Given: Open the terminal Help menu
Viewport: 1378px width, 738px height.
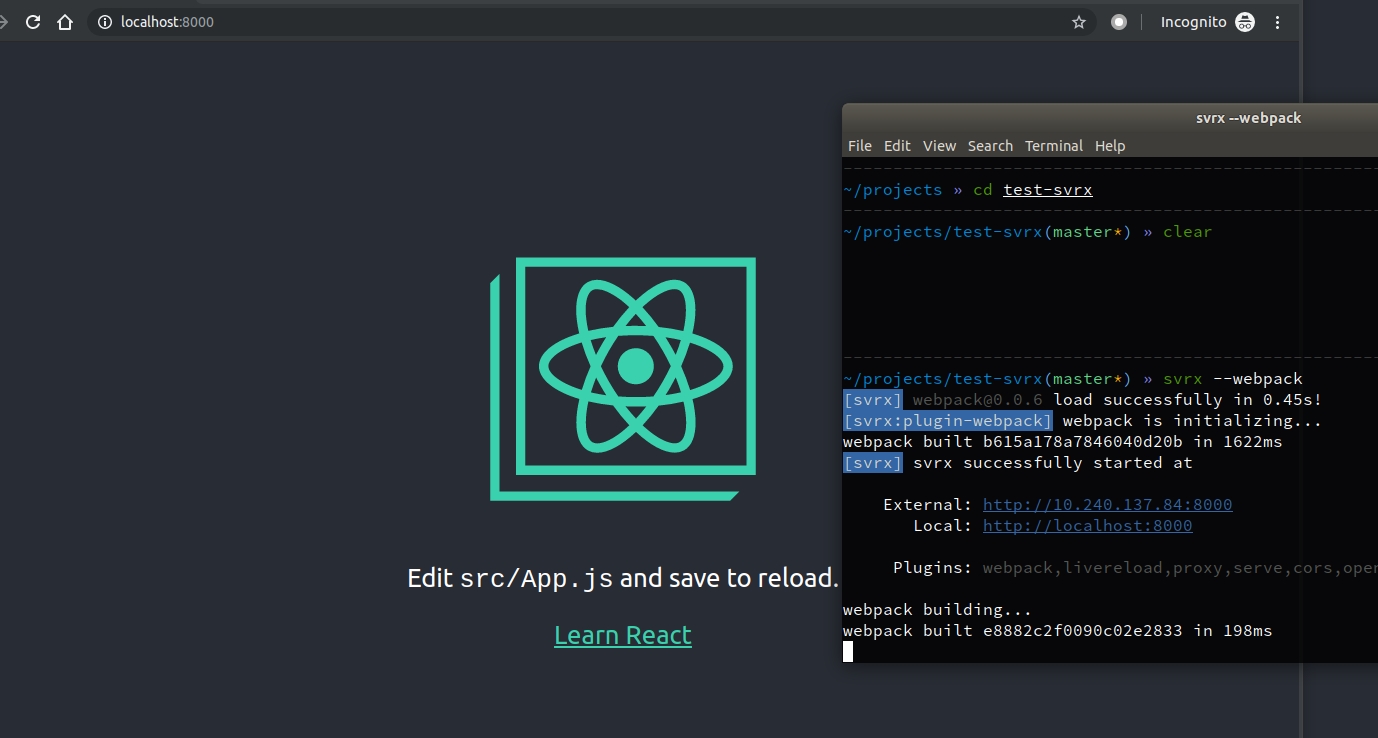Looking at the screenshot, I should click(1110, 146).
